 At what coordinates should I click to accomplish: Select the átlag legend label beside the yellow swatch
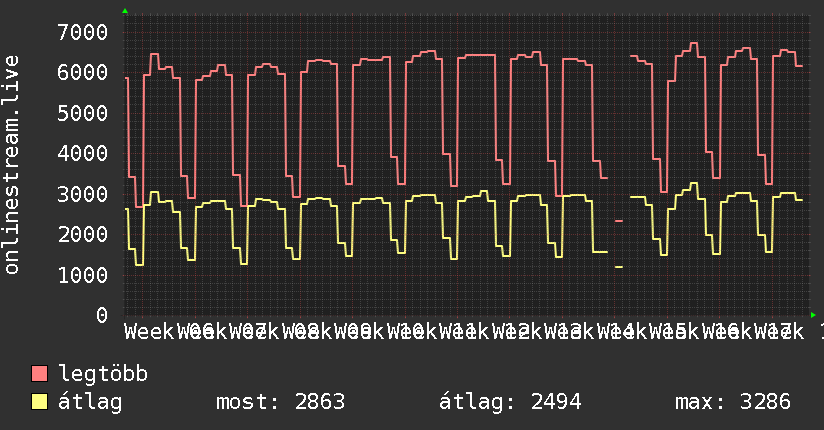90,402
